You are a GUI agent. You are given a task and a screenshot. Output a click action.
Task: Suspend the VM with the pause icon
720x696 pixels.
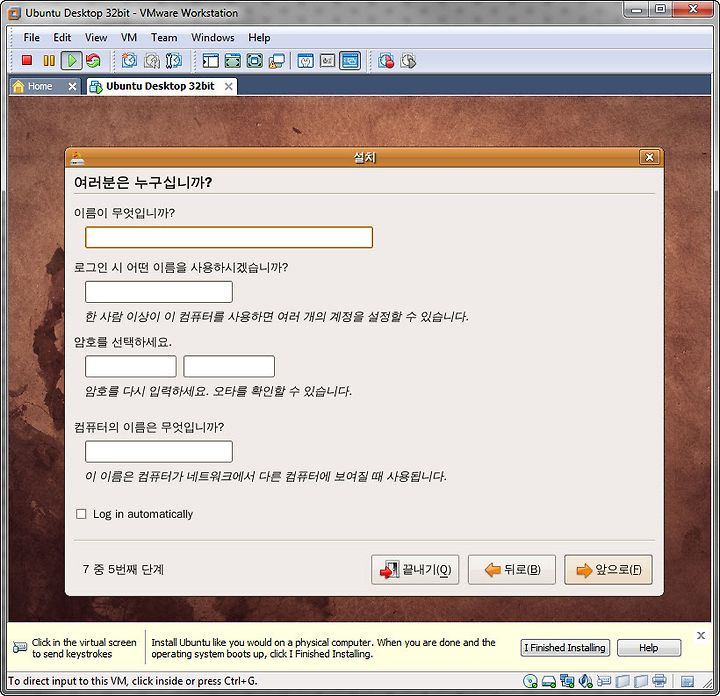tap(49, 61)
